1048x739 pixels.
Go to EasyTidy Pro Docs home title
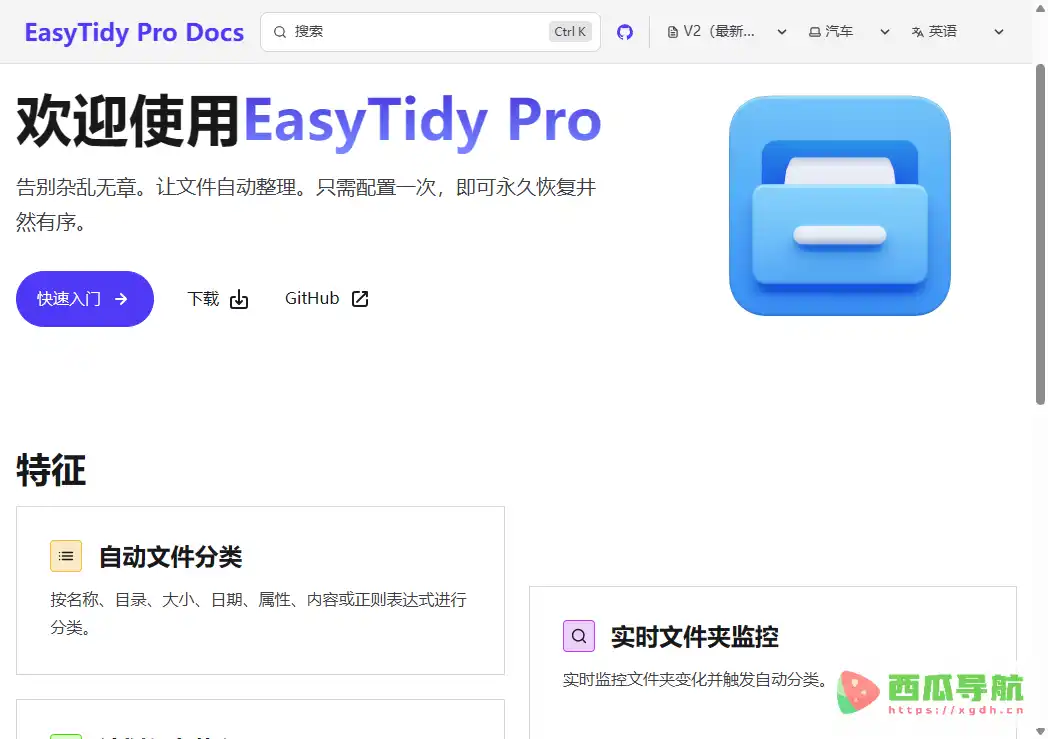click(134, 32)
